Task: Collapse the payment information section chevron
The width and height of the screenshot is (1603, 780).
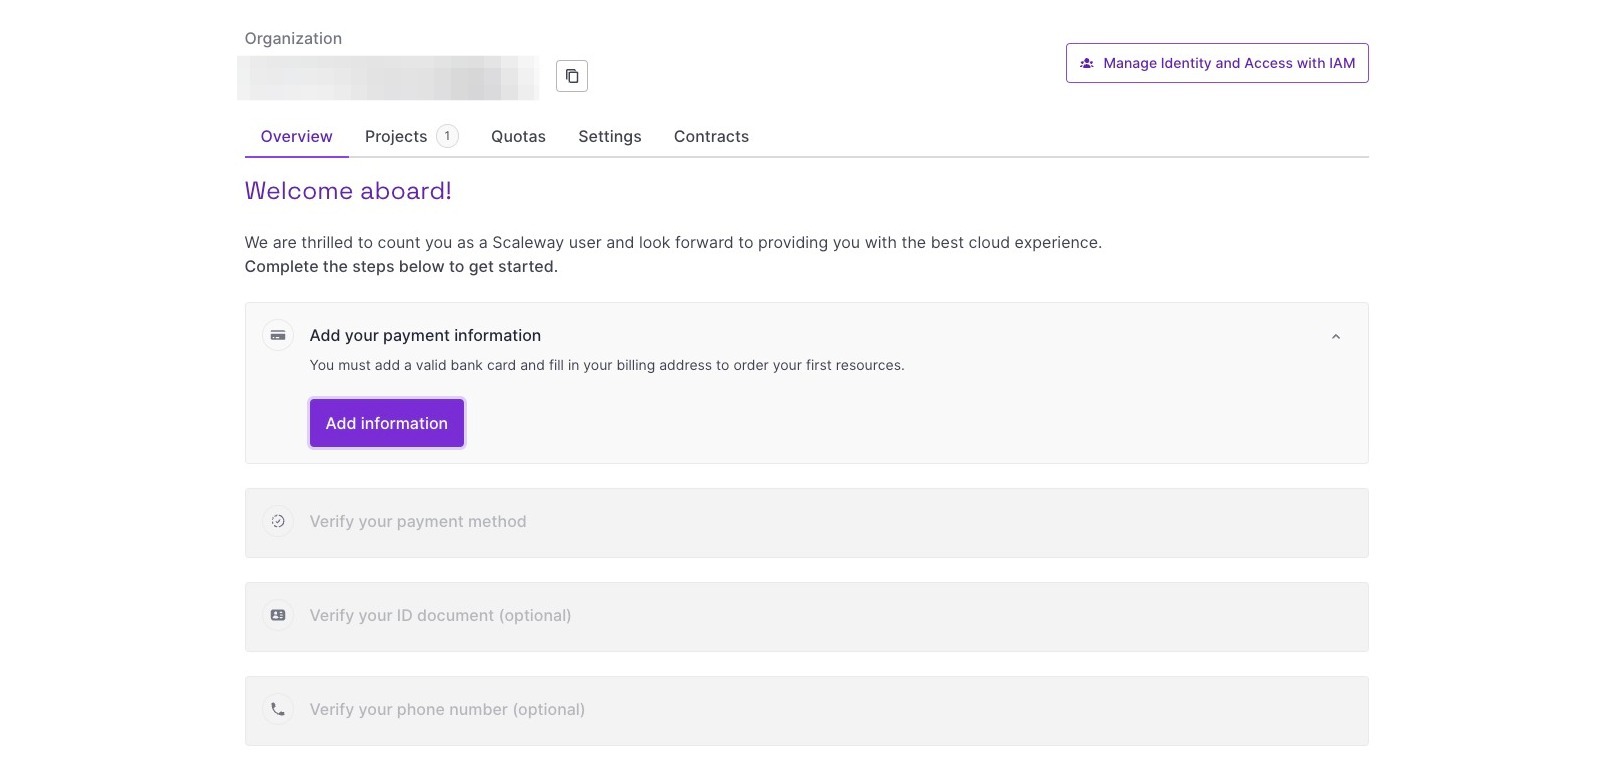Action: (x=1336, y=337)
